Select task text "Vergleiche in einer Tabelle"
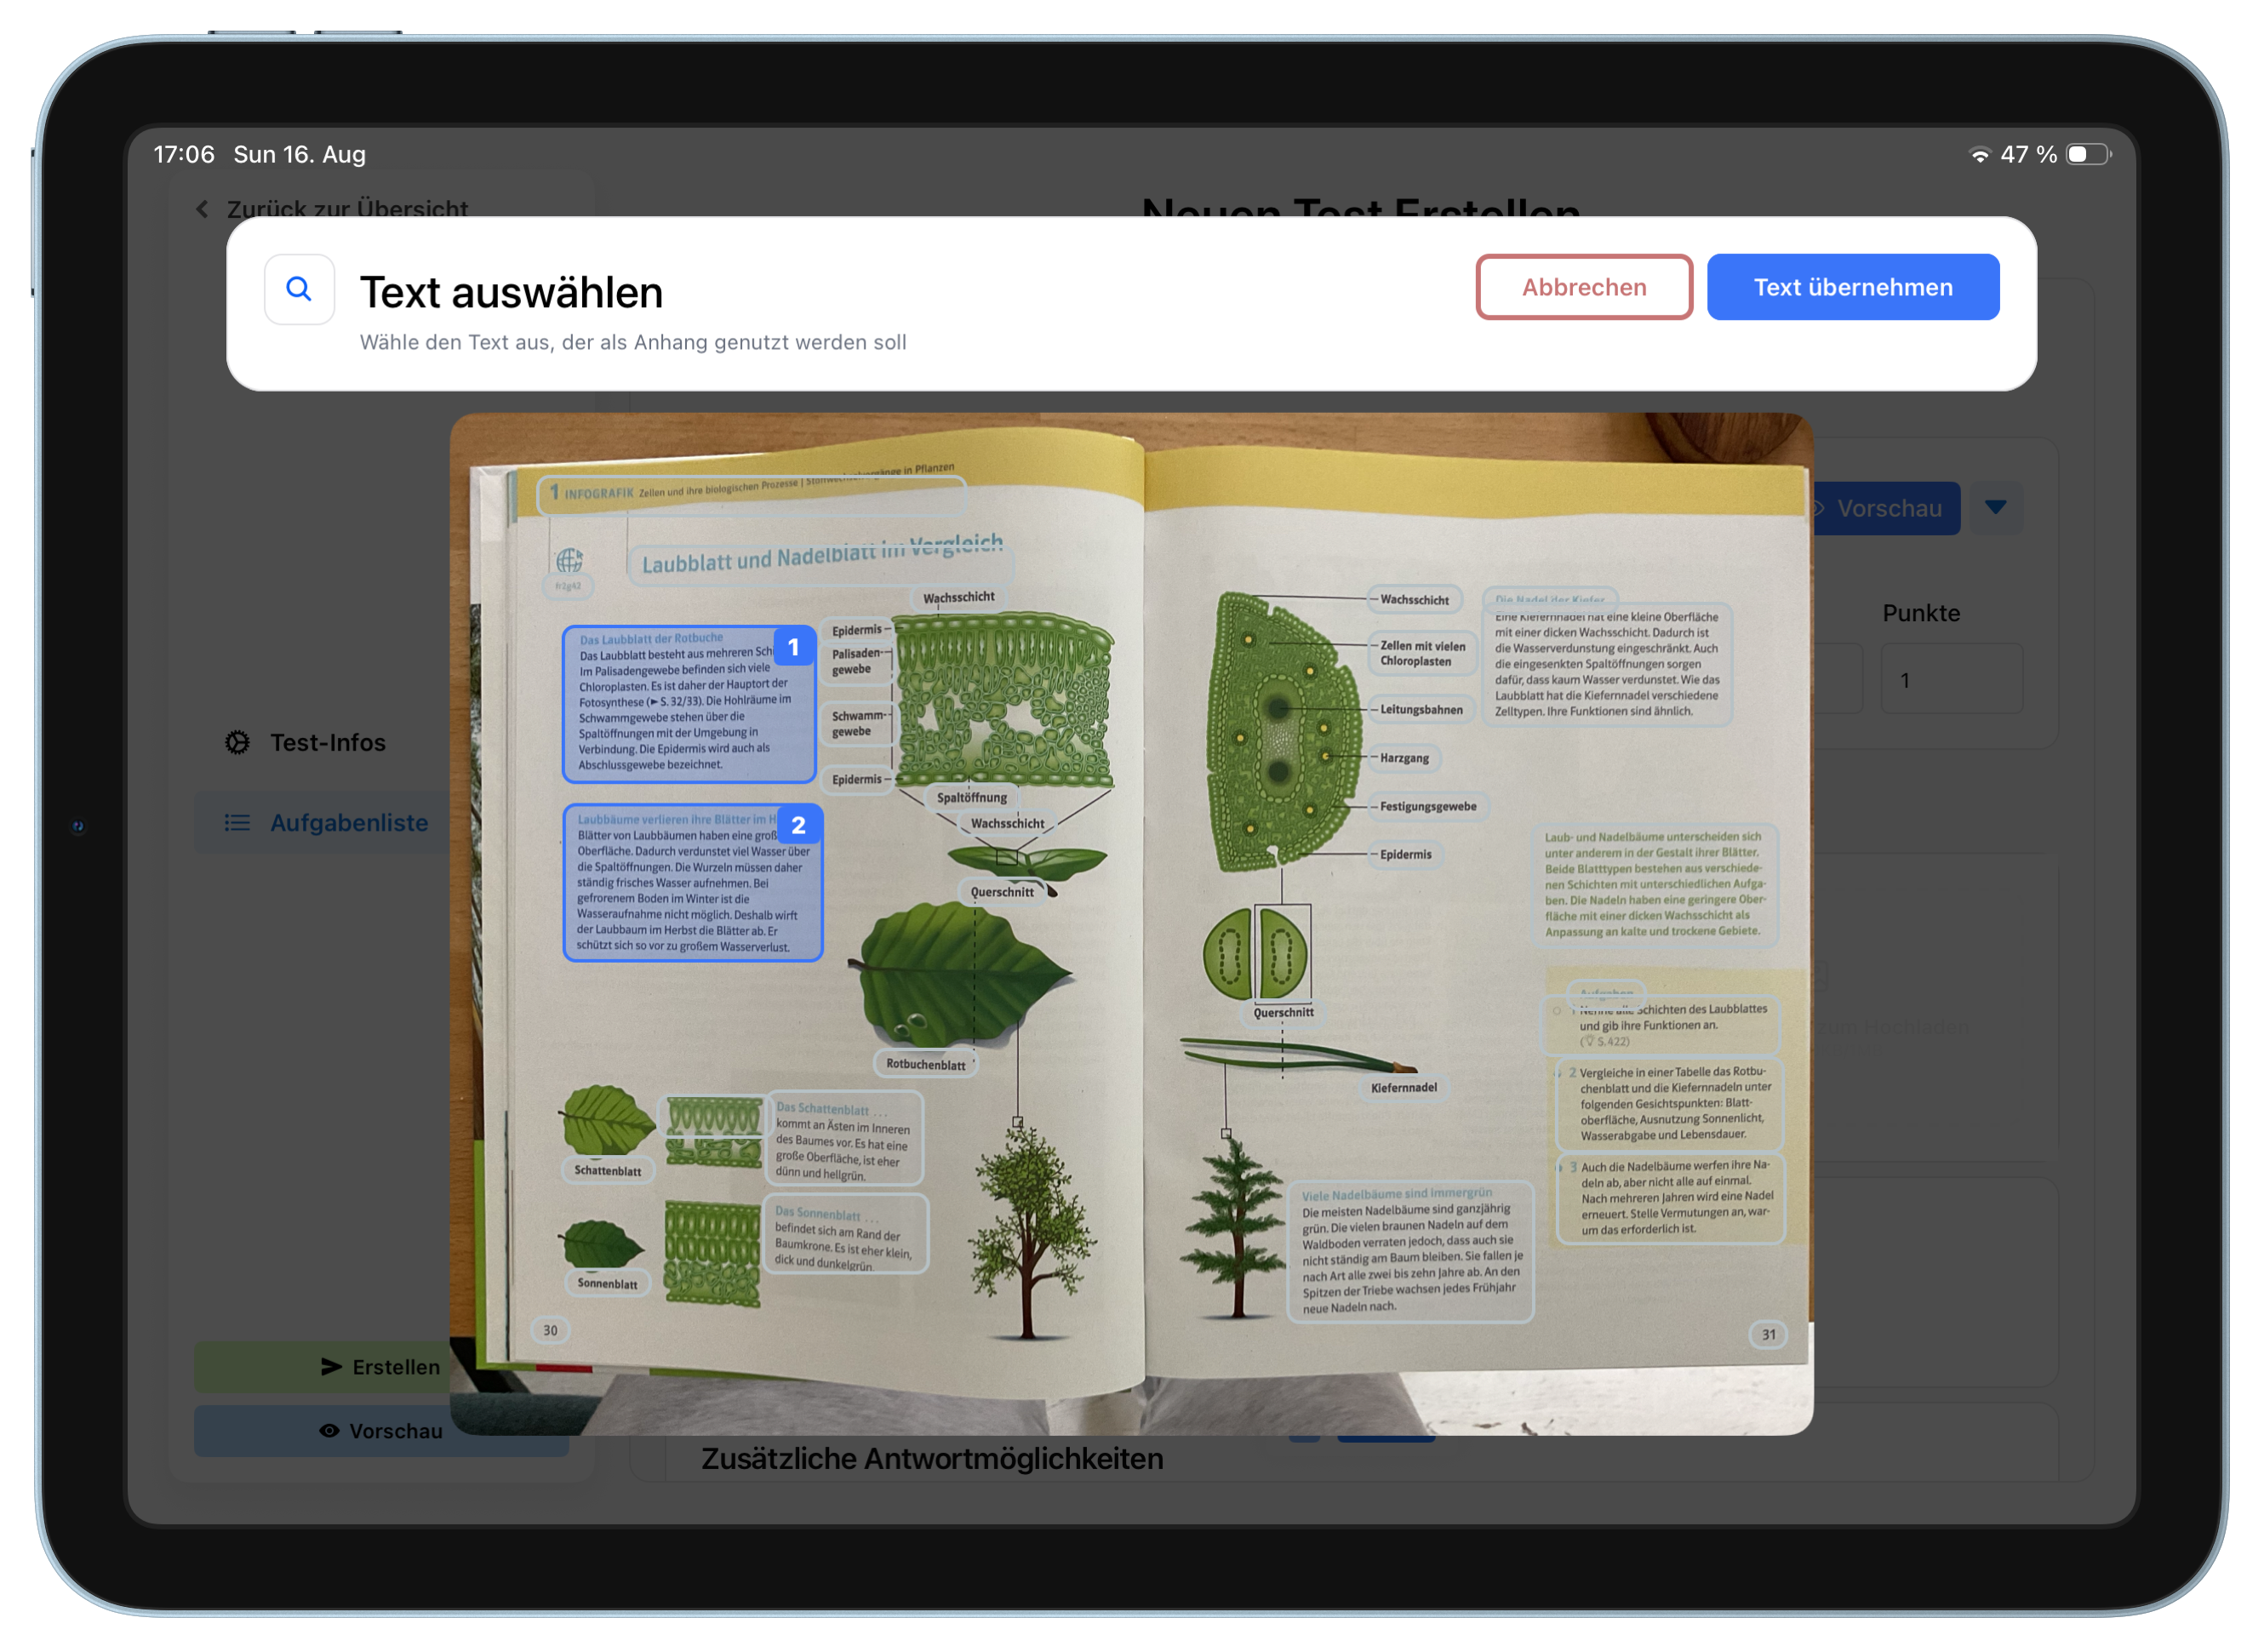The width and height of the screenshot is (2264, 1652). (x=1669, y=1103)
